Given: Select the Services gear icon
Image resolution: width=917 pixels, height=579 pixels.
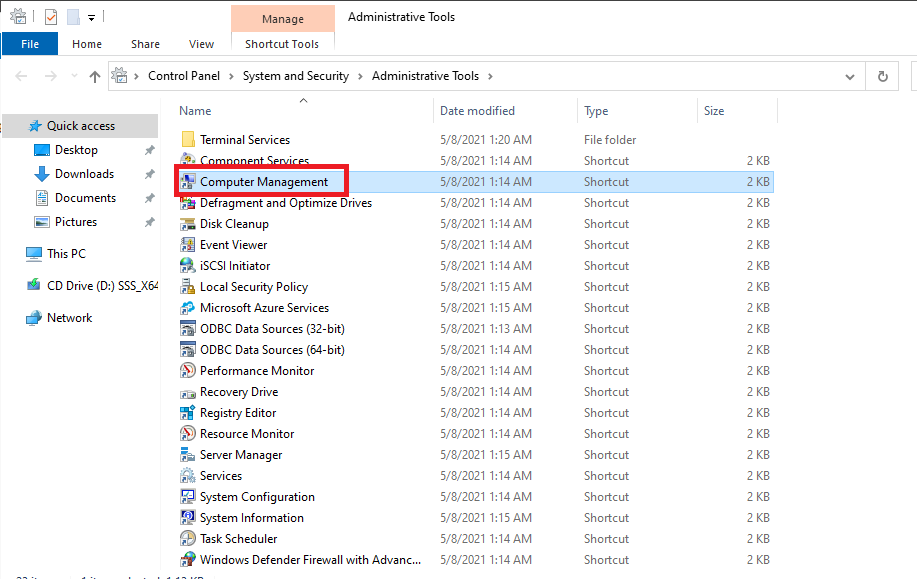Looking at the screenshot, I should point(188,476).
